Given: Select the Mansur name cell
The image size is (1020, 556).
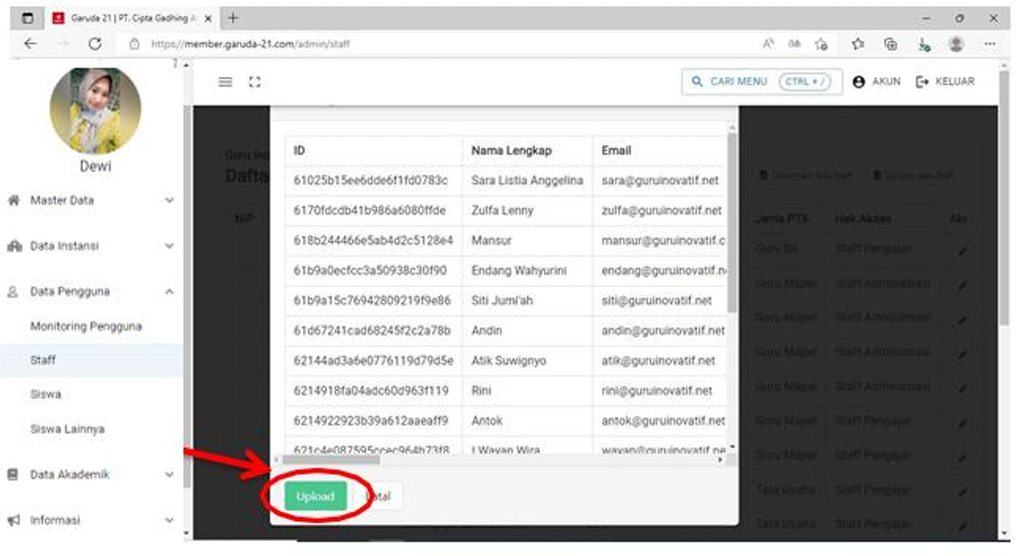Looking at the screenshot, I should (x=491, y=240).
